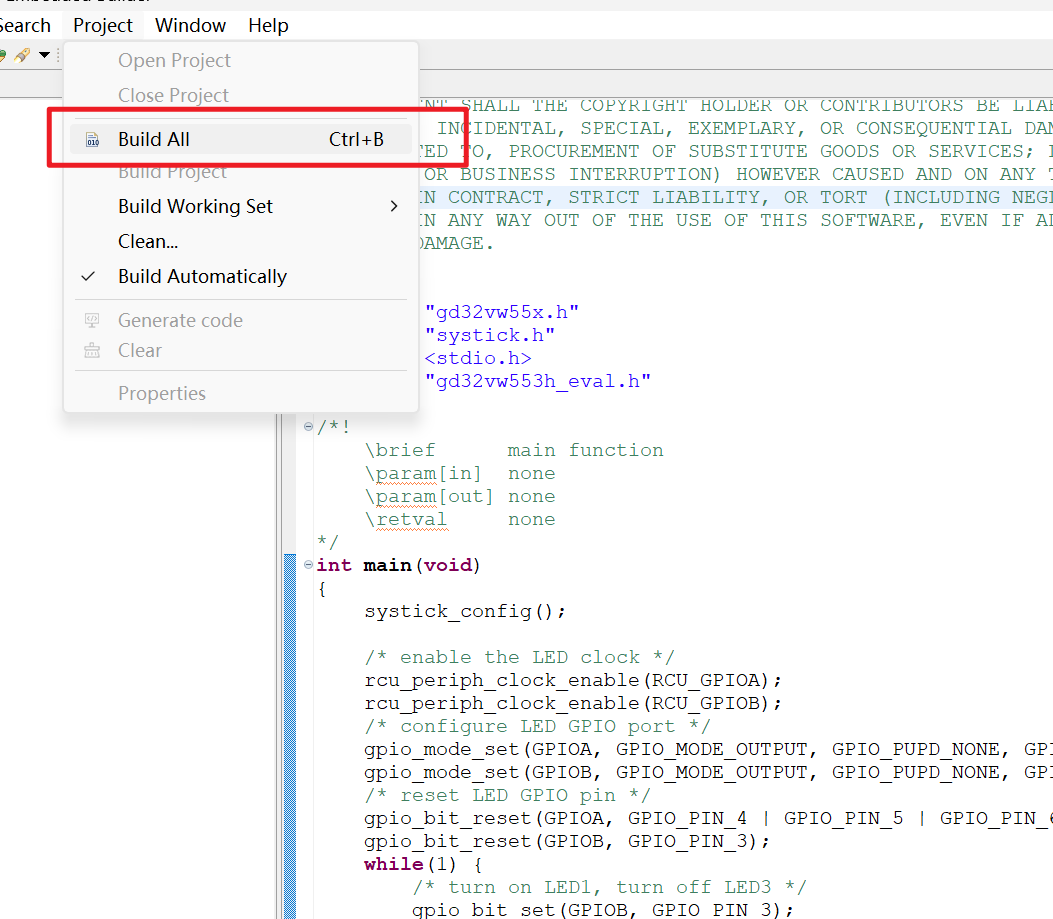Close the open Project menu
This screenshot has width=1053, height=919.
click(103, 25)
